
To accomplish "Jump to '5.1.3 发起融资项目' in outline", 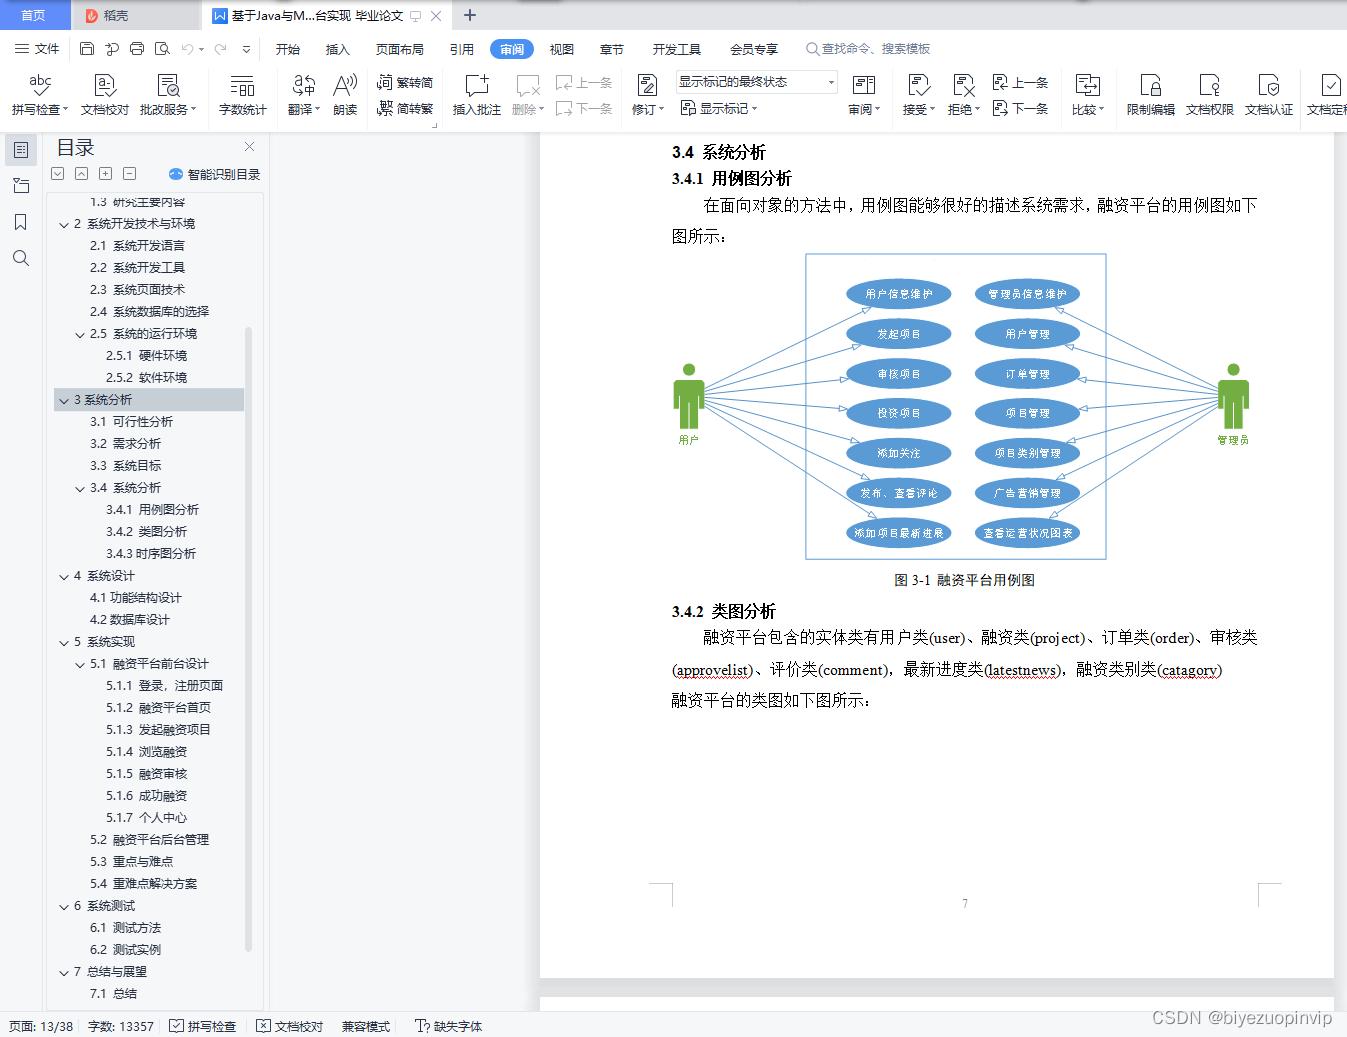I will point(158,730).
